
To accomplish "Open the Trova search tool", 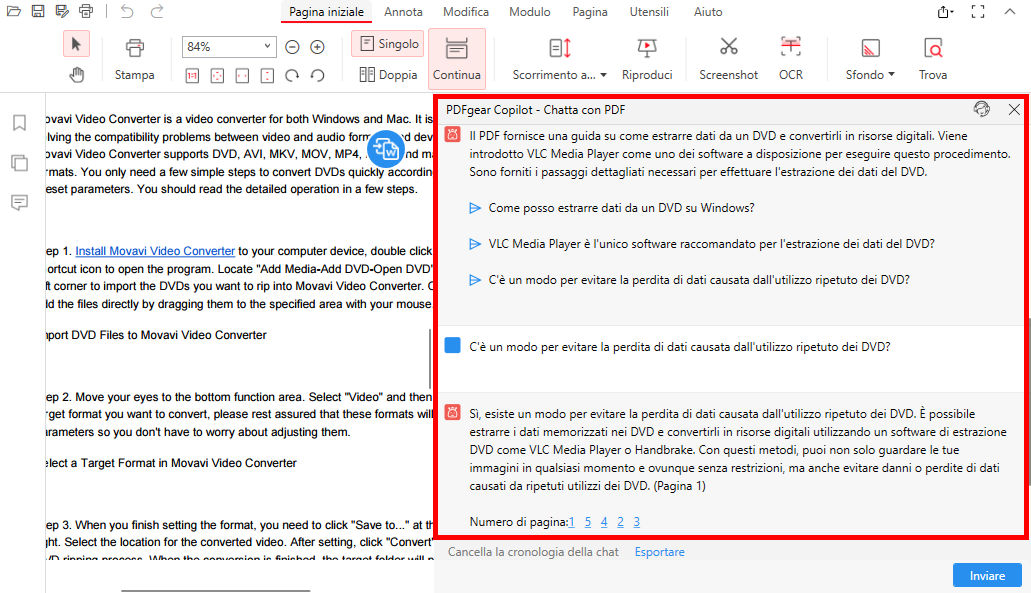I will click(932, 59).
